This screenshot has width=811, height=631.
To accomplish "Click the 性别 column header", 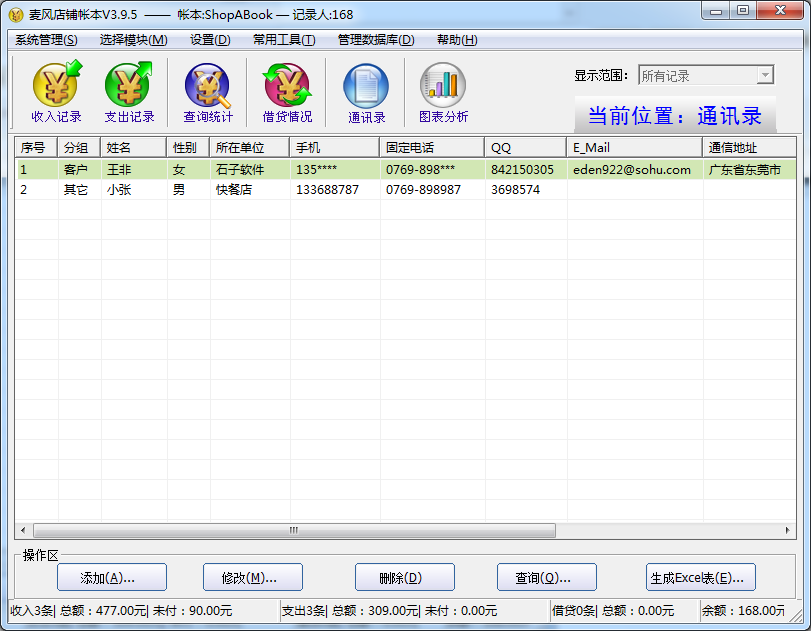I will pos(188,148).
